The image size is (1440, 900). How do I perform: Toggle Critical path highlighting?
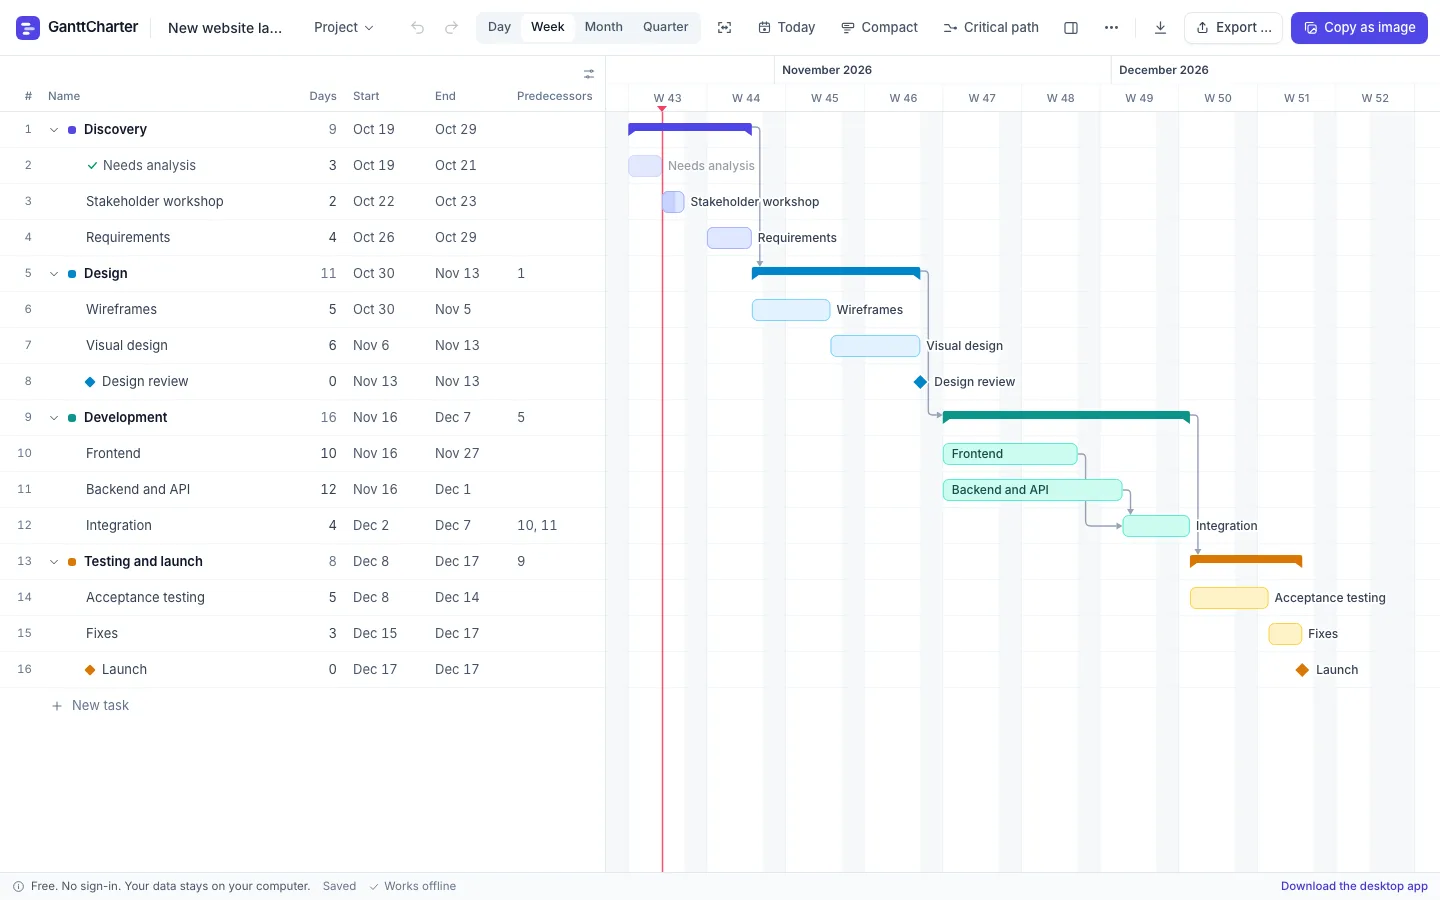point(991,28)
